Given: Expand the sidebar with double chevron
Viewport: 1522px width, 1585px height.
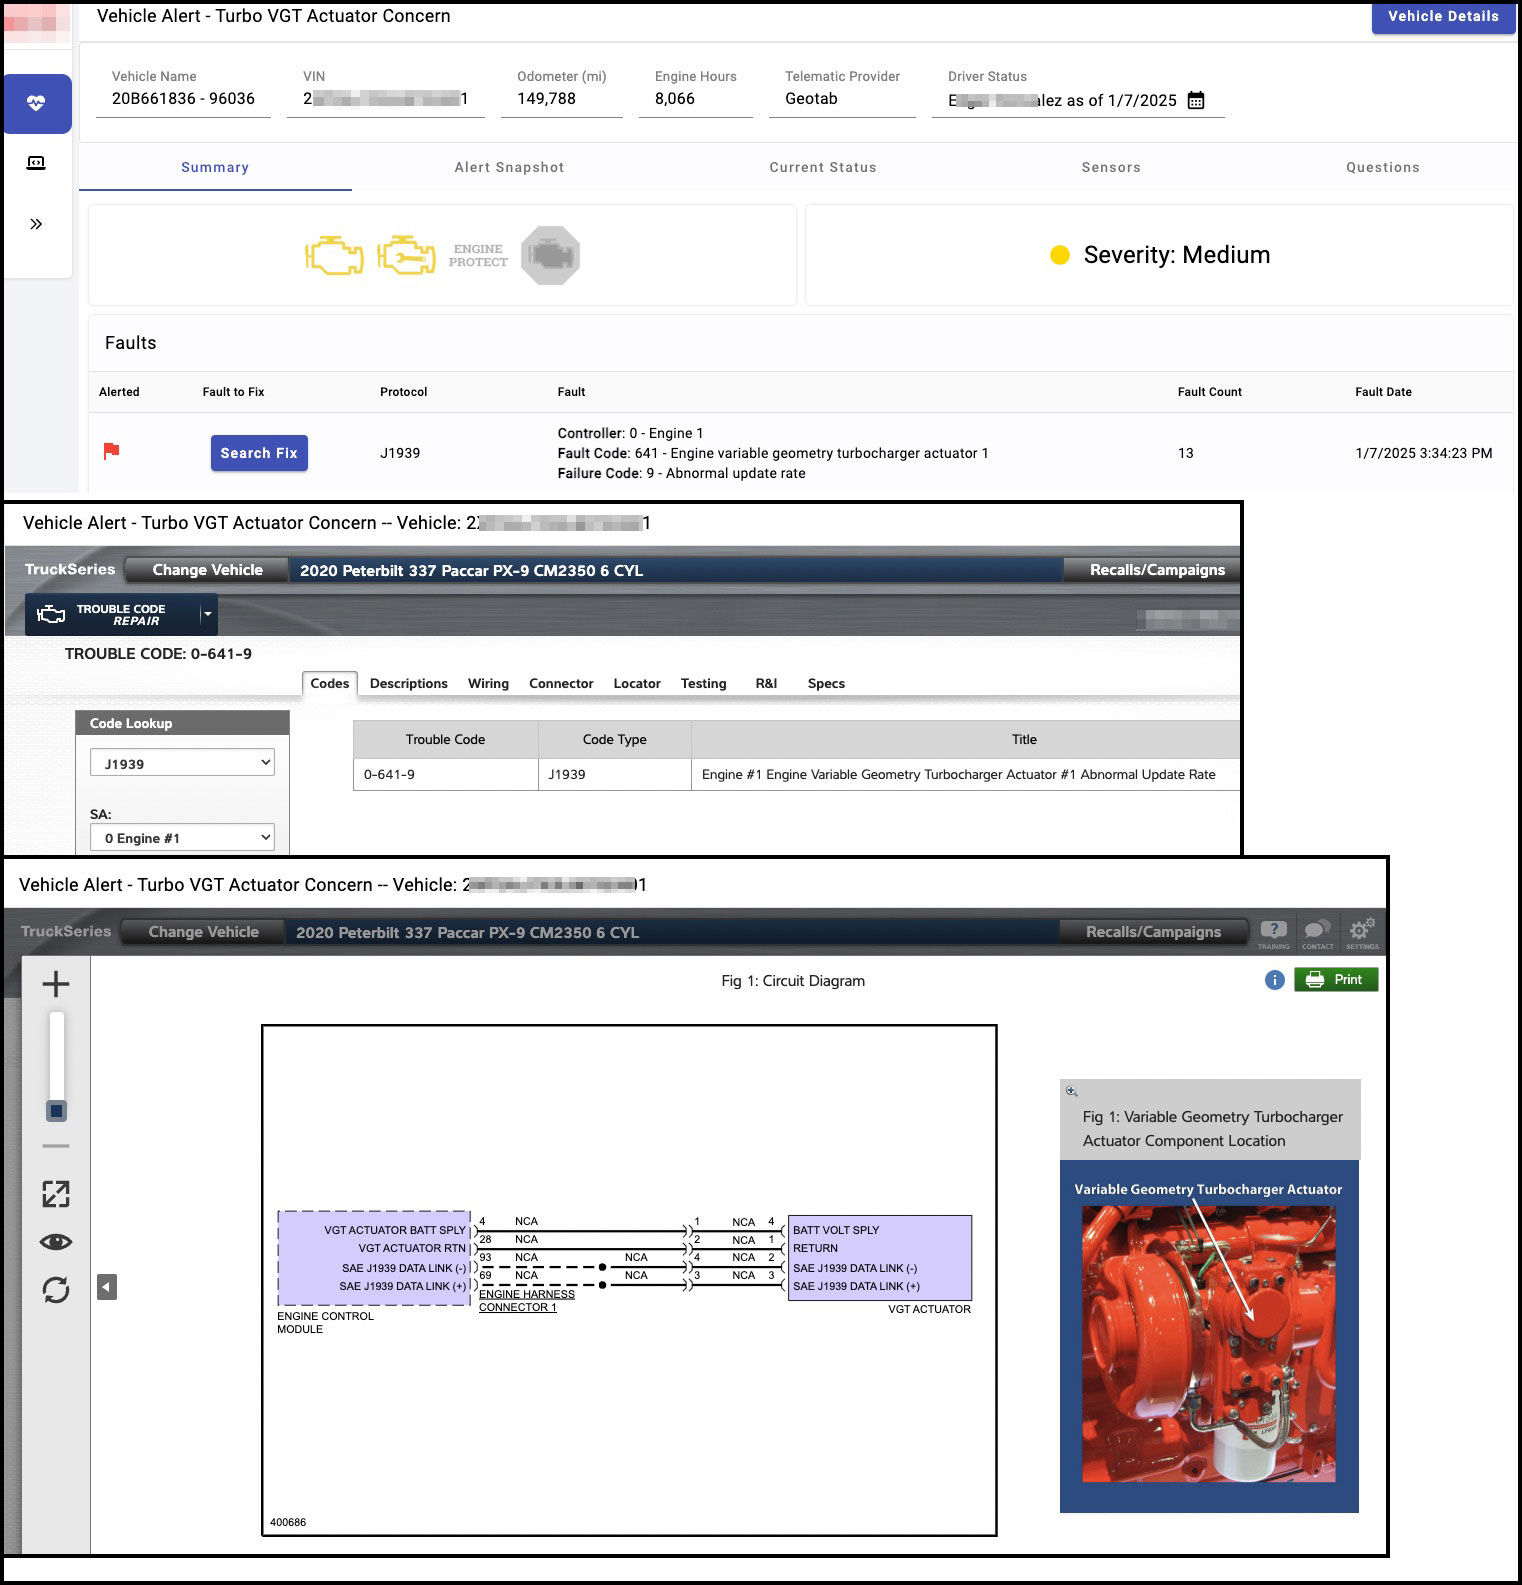Looking at the screenshot, I should pos(36,224).
